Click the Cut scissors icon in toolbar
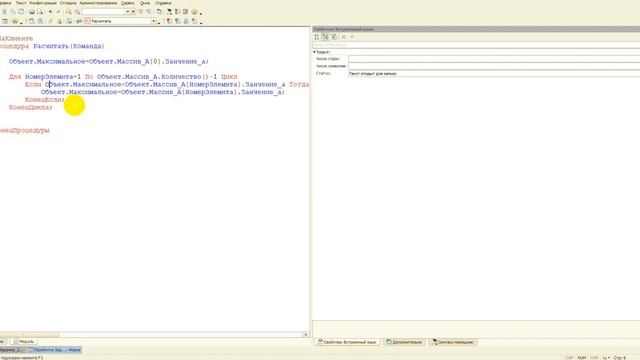640x360 pixels. pyautogui.click(x=4, y=12)
